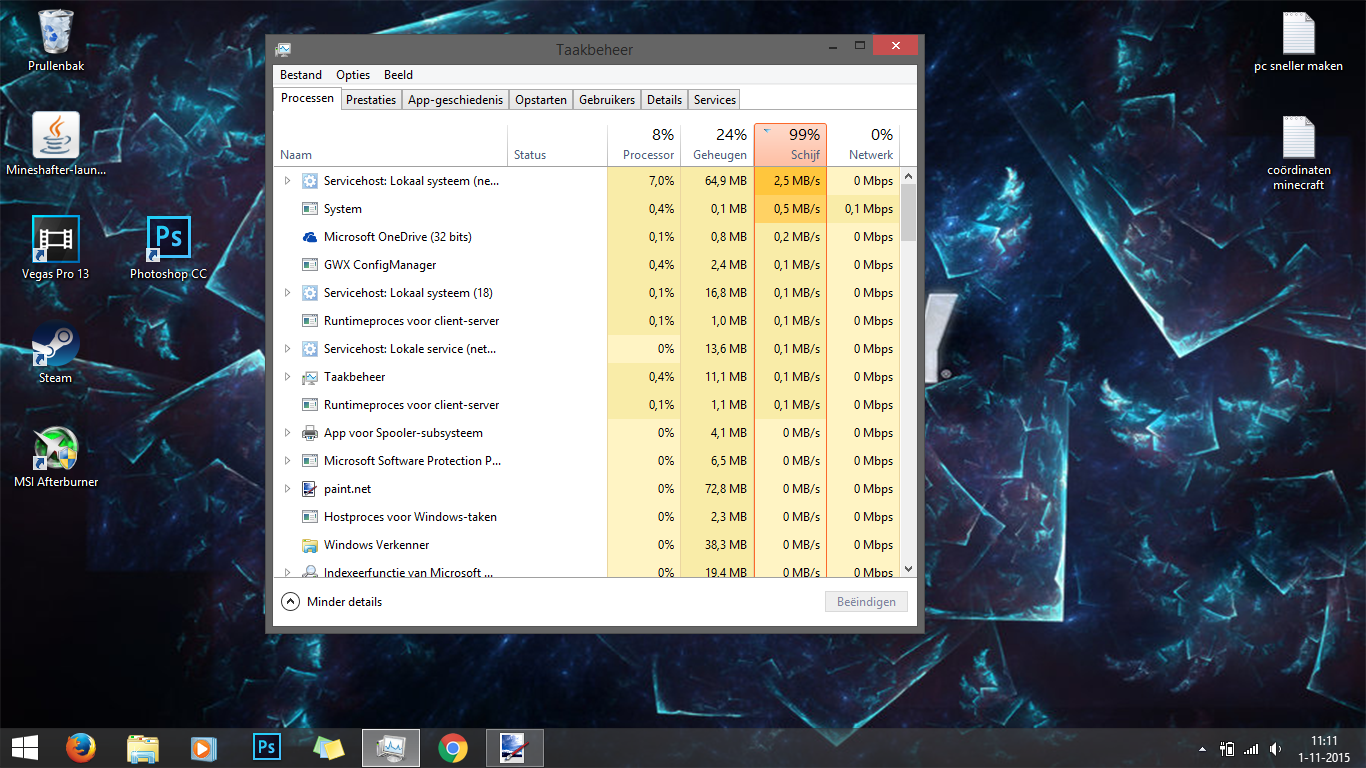Click the scrollbar down arrow in process list

908,569
